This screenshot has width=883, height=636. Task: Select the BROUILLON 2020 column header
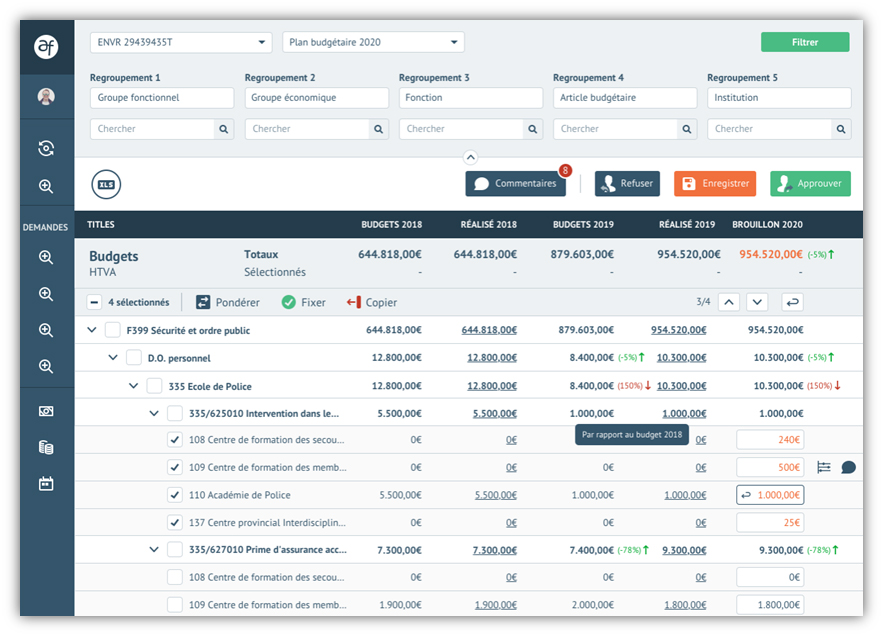pyautogui.click(x=766, y=225)
